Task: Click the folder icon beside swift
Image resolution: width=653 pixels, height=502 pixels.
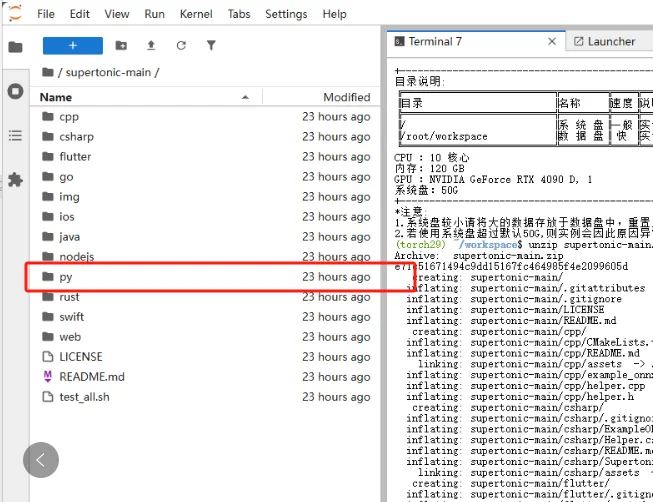Action: coord(48,316)
